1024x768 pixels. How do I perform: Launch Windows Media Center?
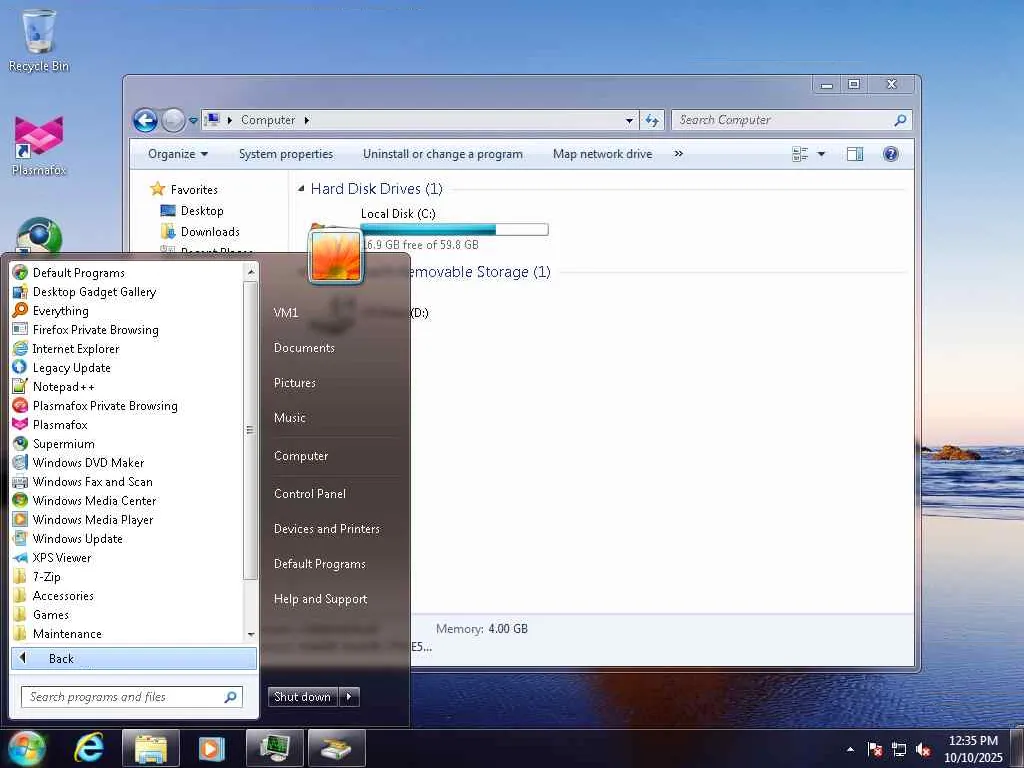click(84, 500)
